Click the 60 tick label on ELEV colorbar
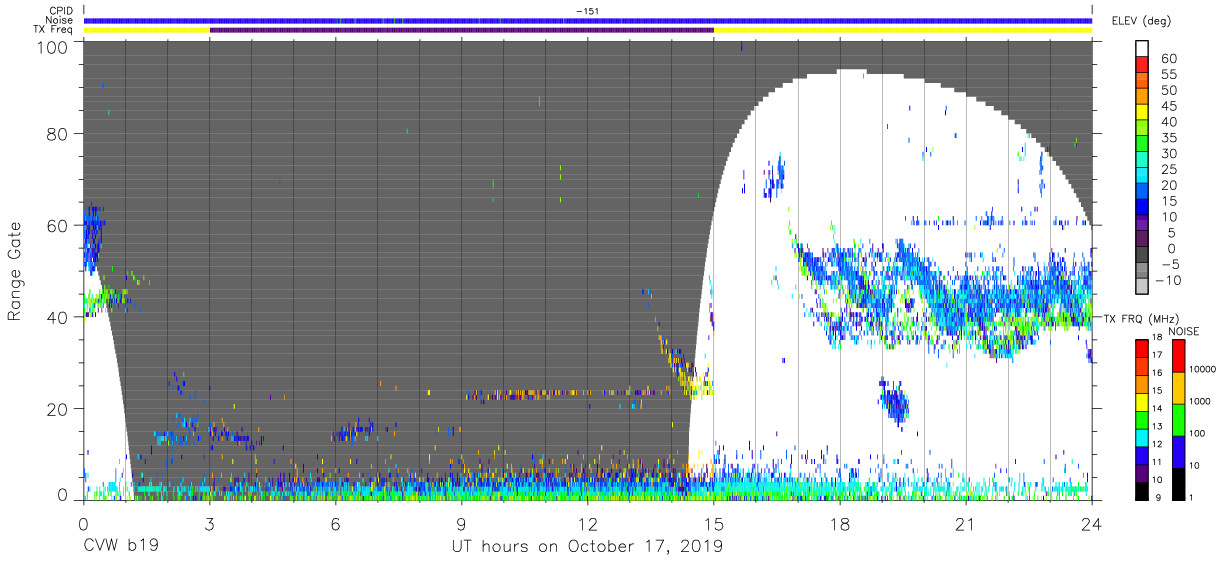This screenshot has height=567, width=1228. pyautogui.click(x=1168, y=59)
